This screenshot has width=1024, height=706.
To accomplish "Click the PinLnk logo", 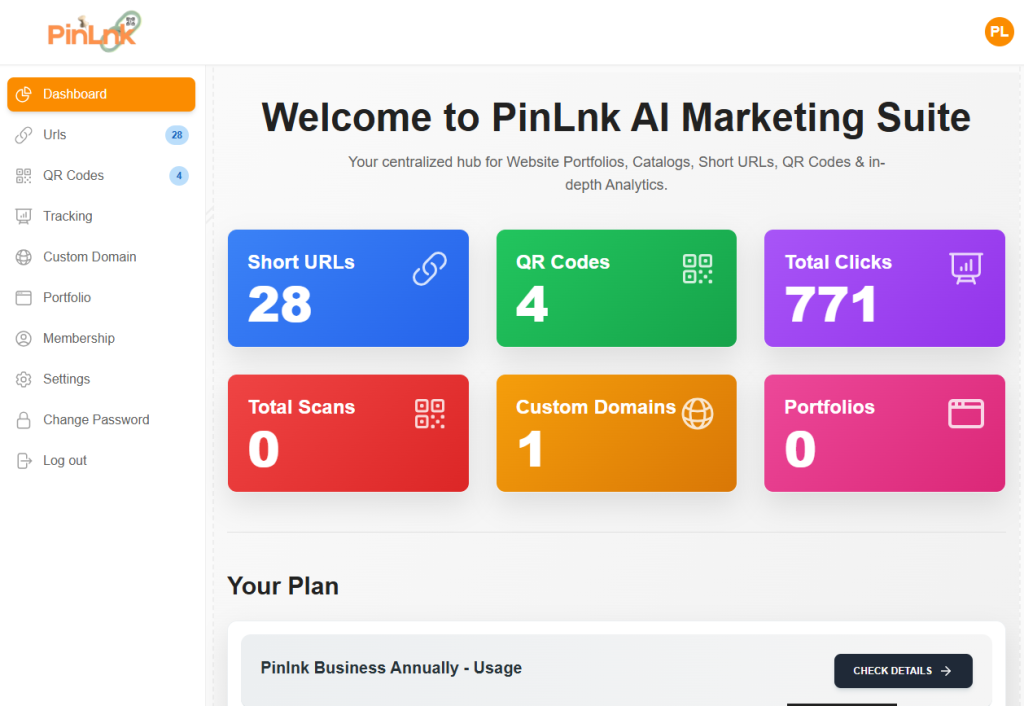I will pyautogui.click(x=94, y=31).
